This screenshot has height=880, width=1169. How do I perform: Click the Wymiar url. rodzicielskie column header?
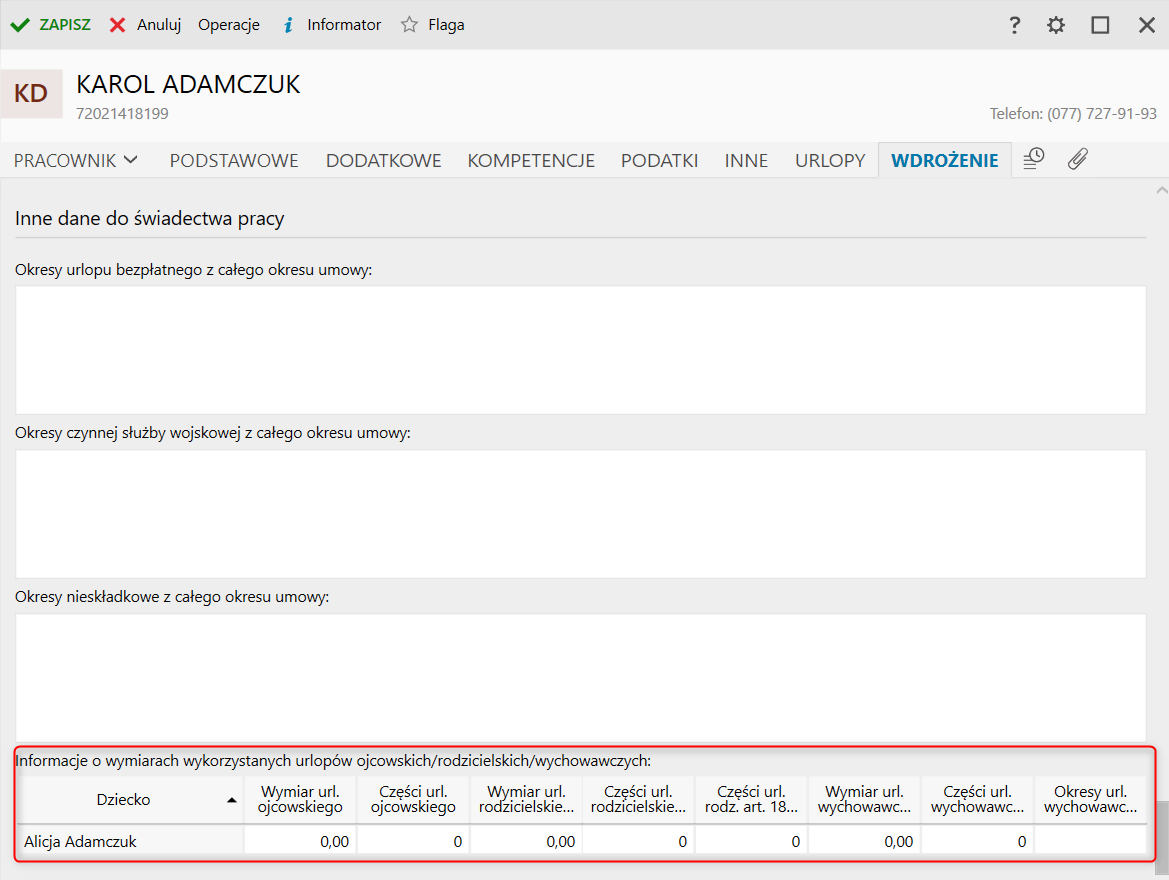[526, 799]
